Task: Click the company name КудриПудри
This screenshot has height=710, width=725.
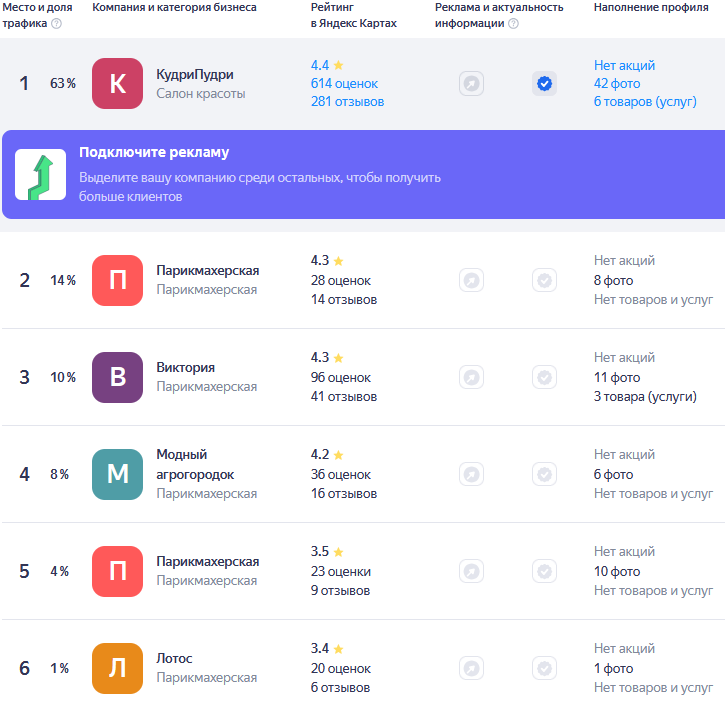Action: click(195, 74)
